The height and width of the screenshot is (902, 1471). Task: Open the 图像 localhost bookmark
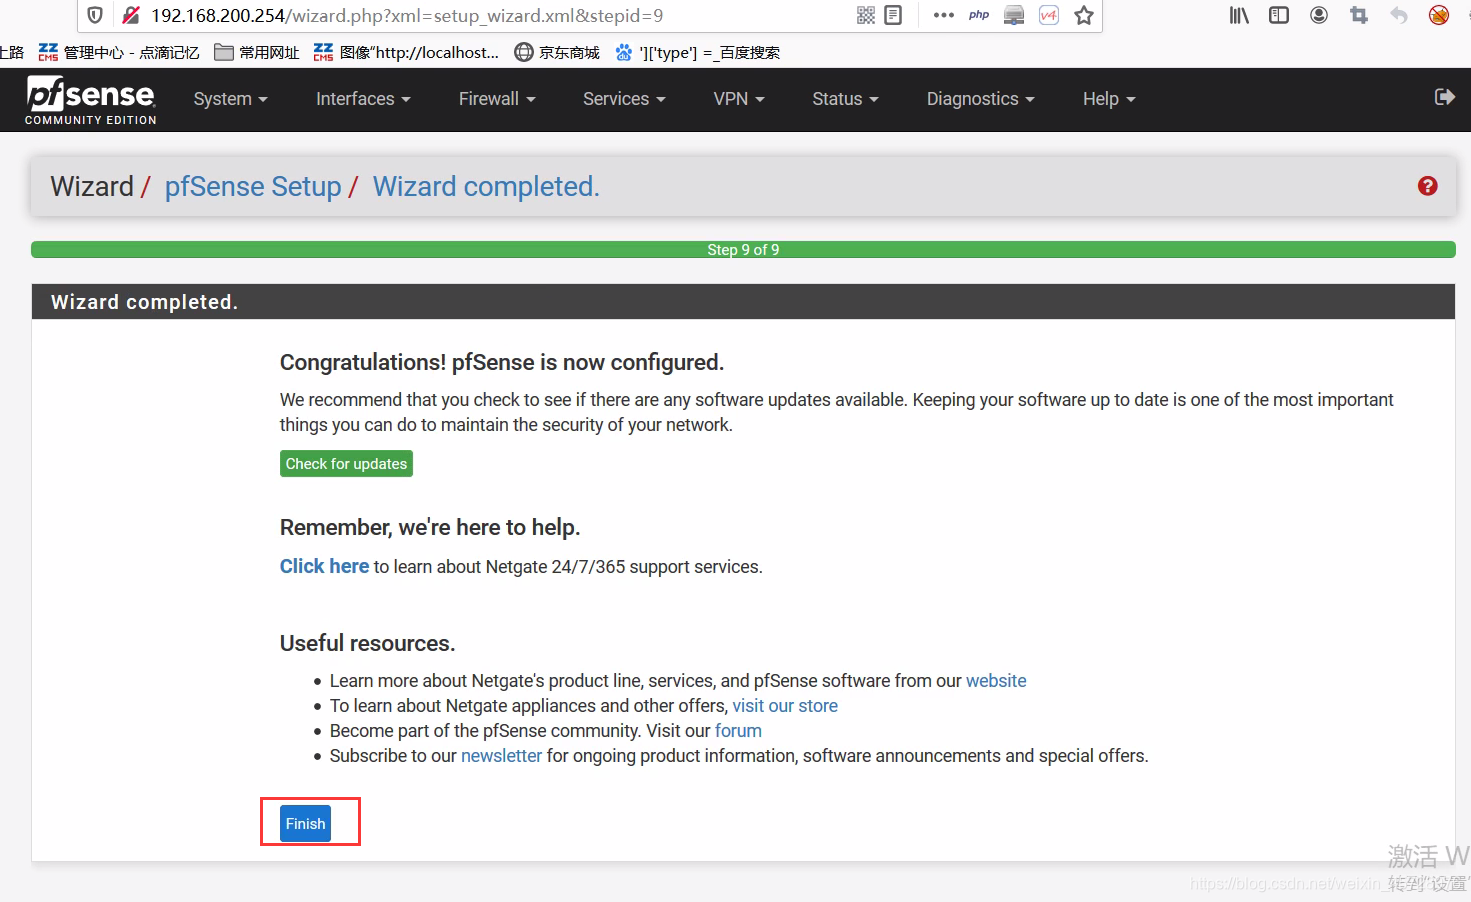[x=406, y=52]
